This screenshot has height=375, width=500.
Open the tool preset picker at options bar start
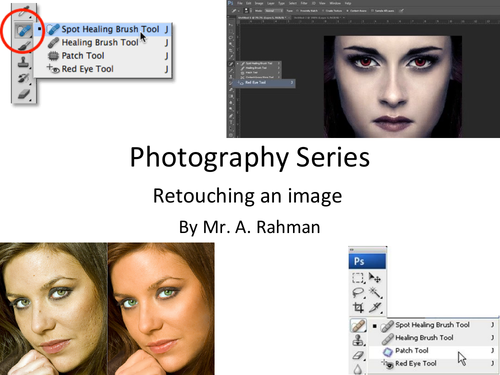coord(236,11)
